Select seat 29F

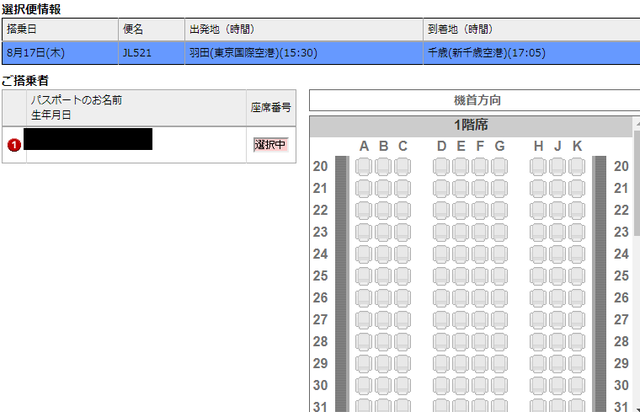[480, 363]
